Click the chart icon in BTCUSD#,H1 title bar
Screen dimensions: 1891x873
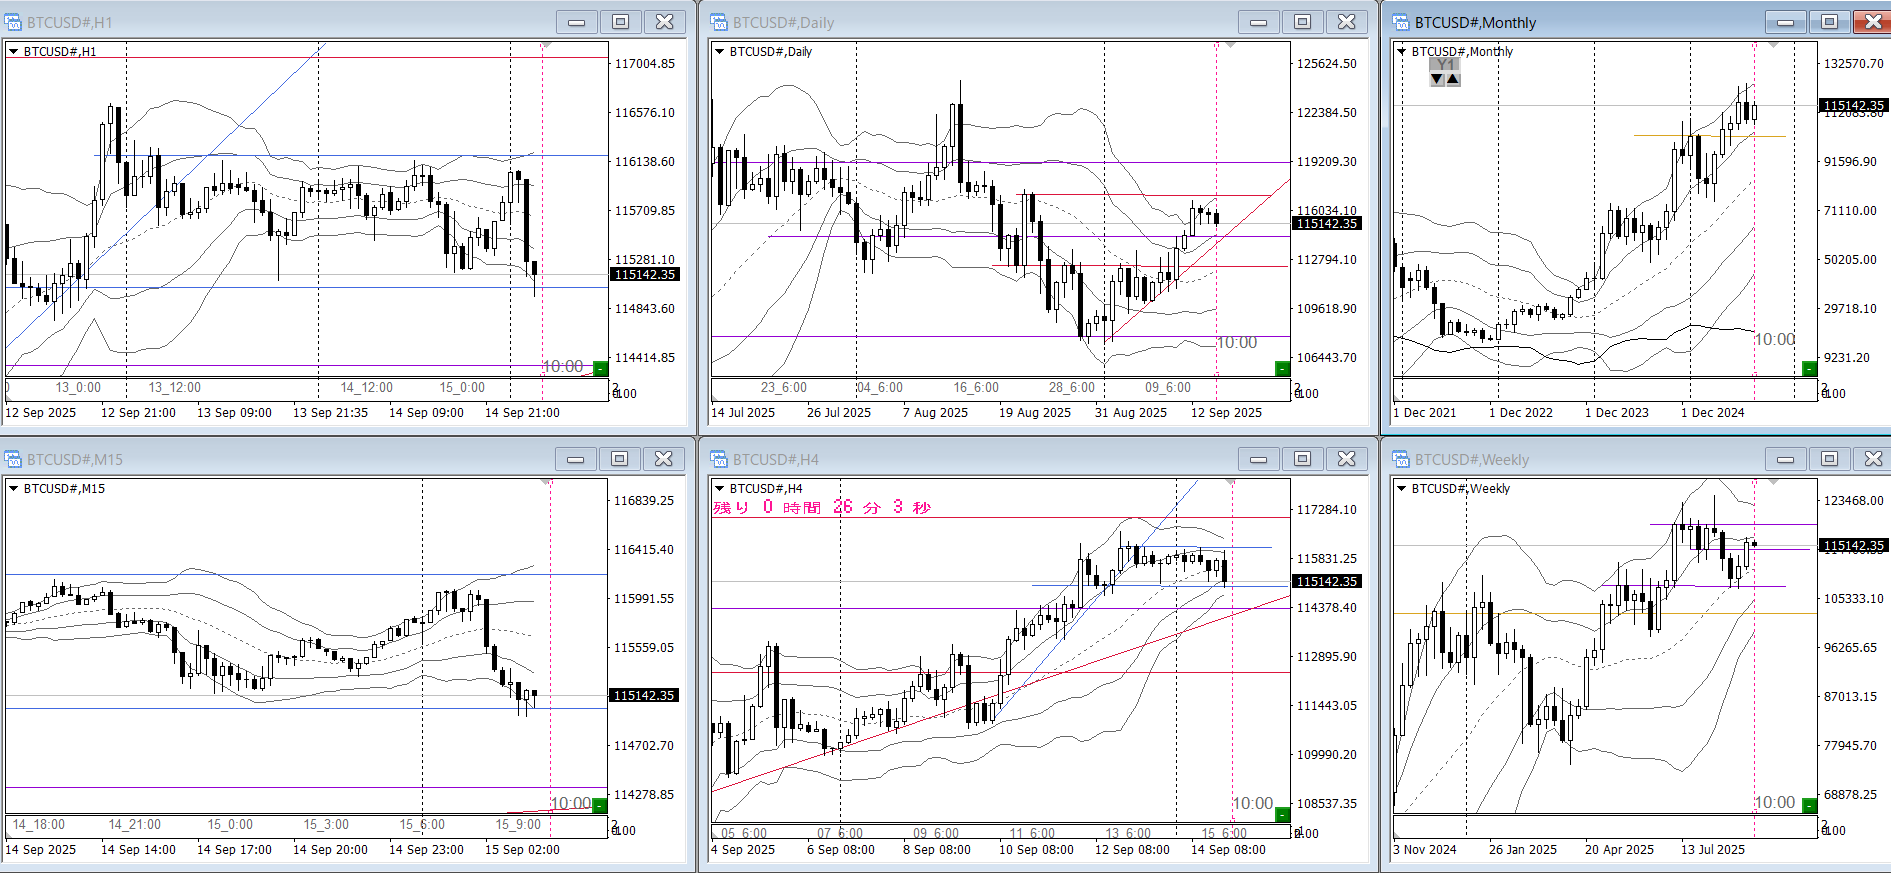pyautogui.click(x=13, y=22)
